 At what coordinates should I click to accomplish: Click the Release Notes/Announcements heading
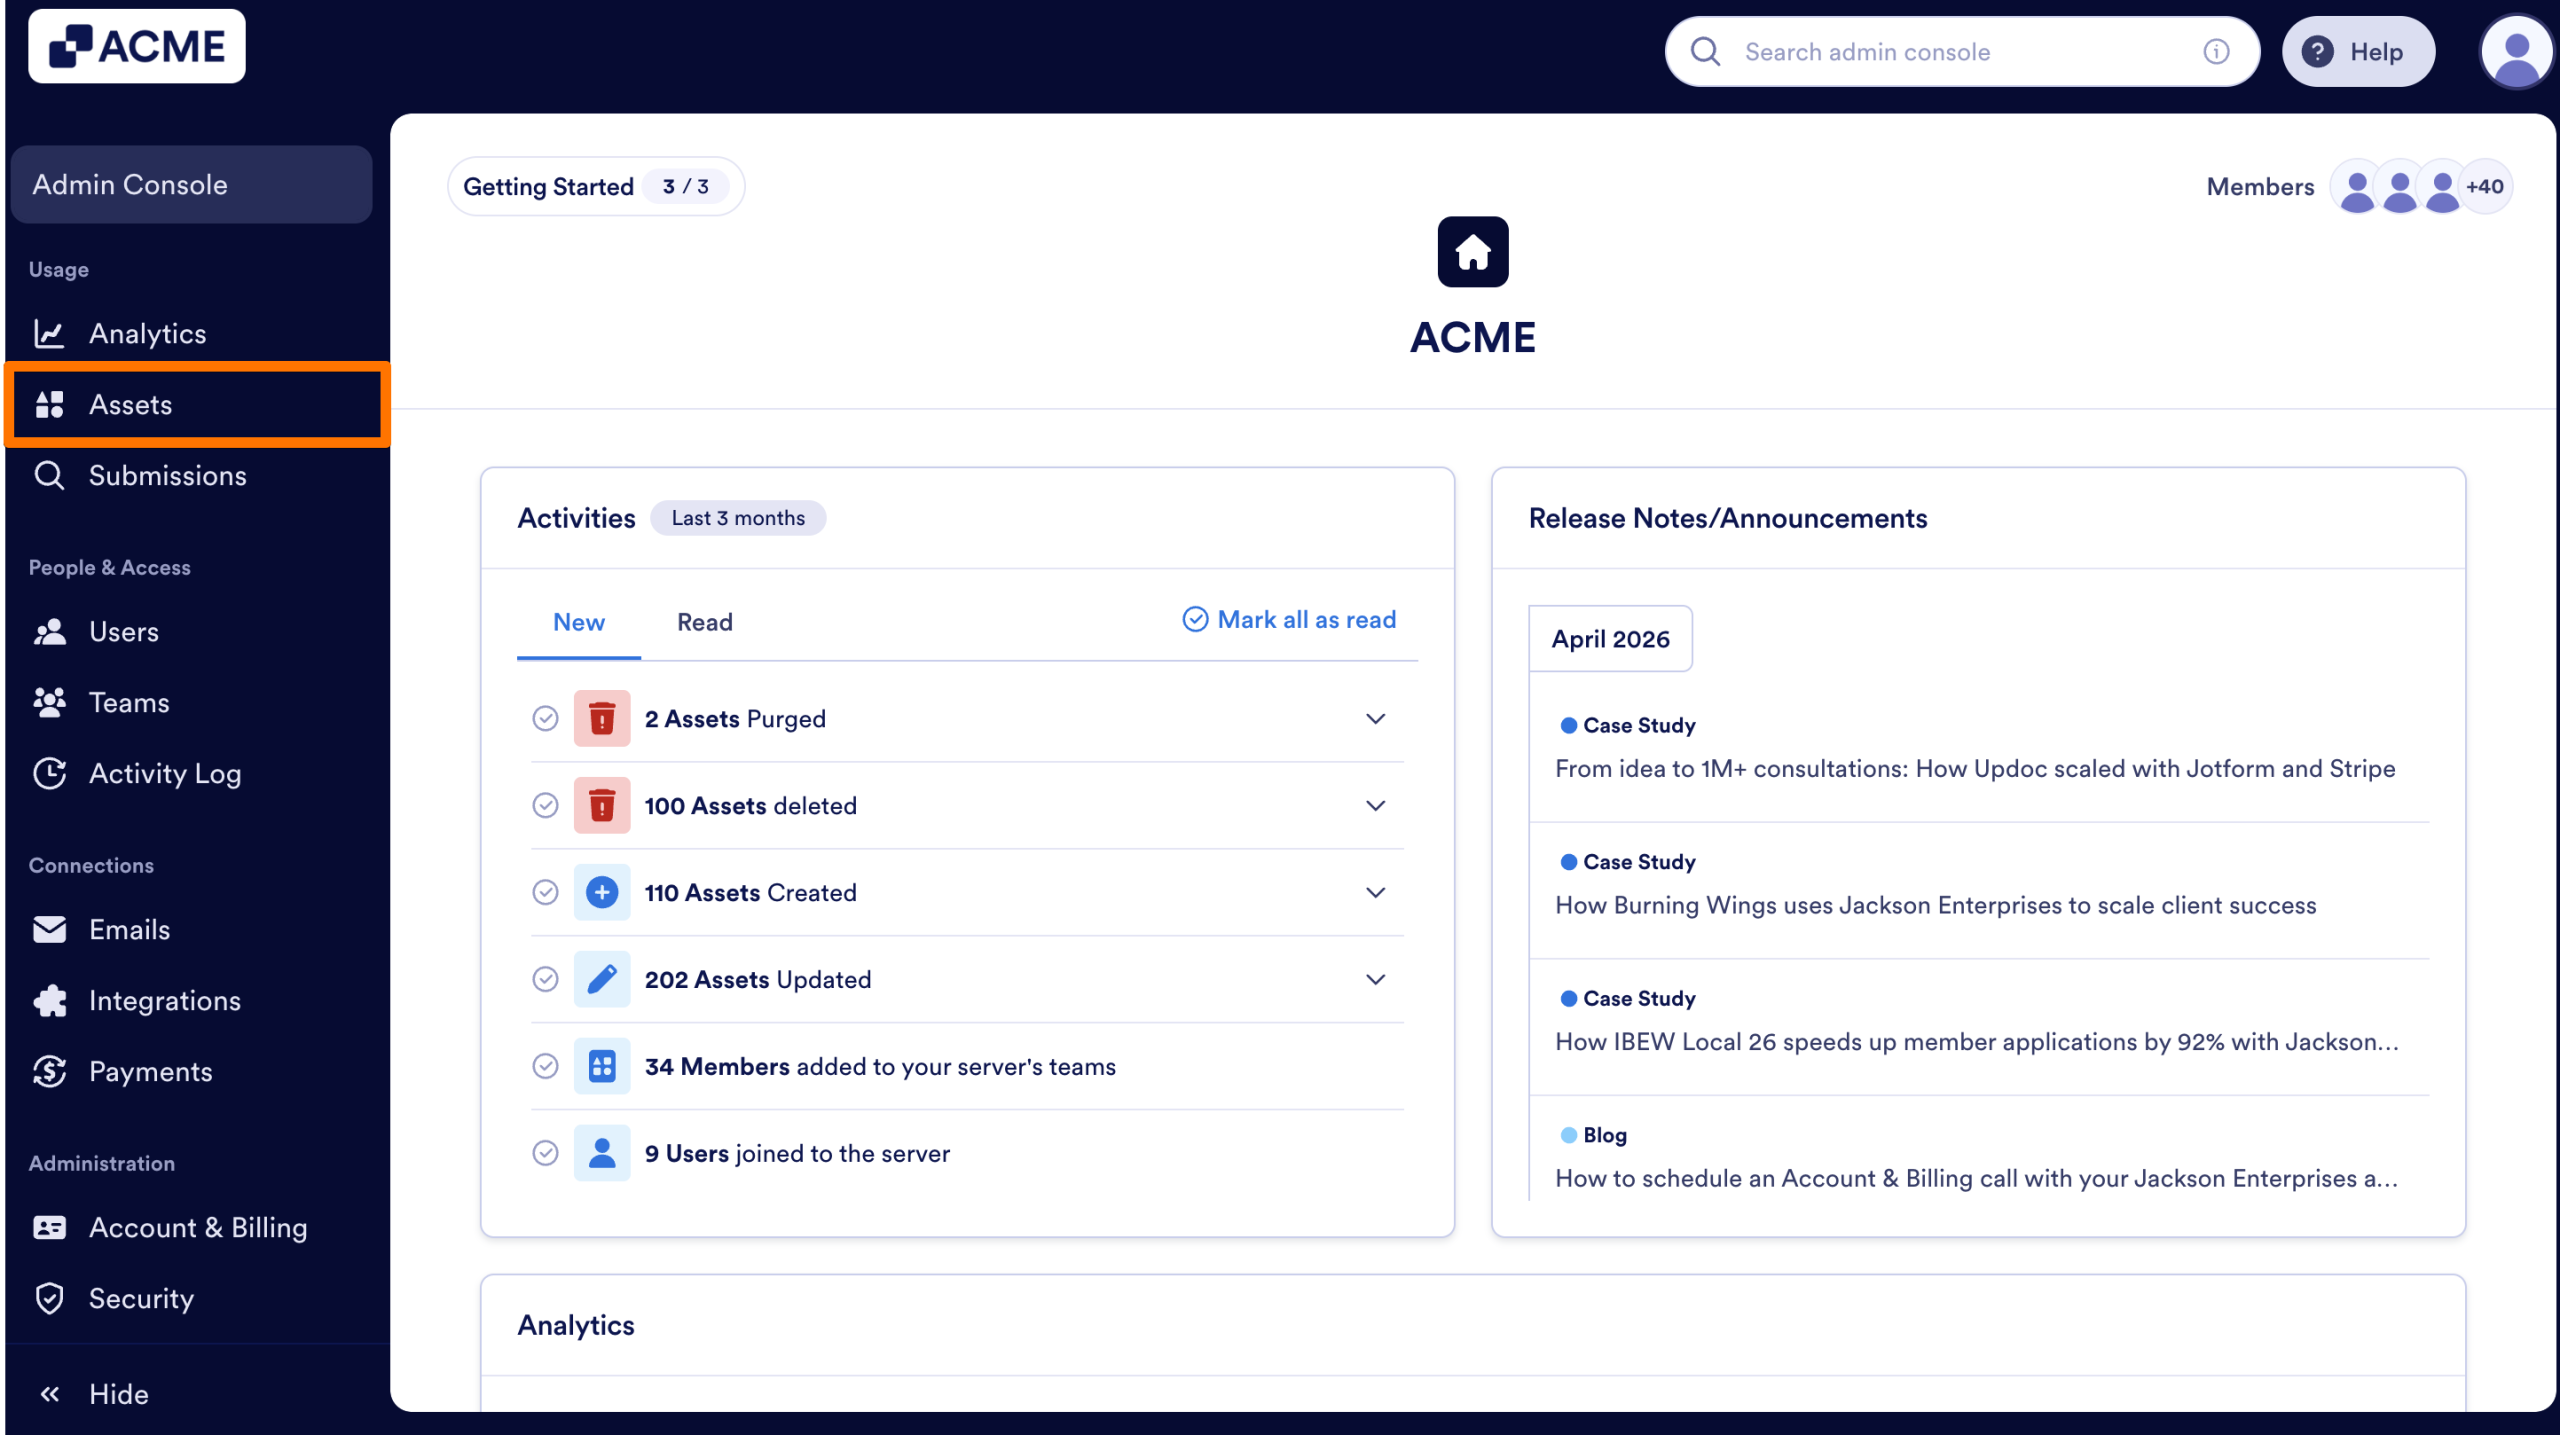click(x=1728, y=519)
